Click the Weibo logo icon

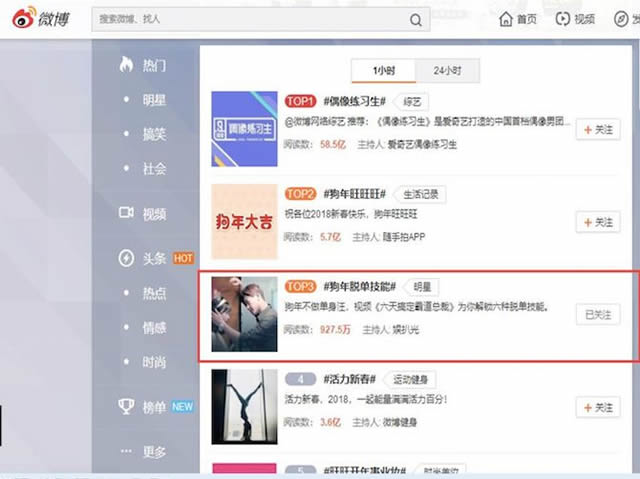click(x=22, y=18)
